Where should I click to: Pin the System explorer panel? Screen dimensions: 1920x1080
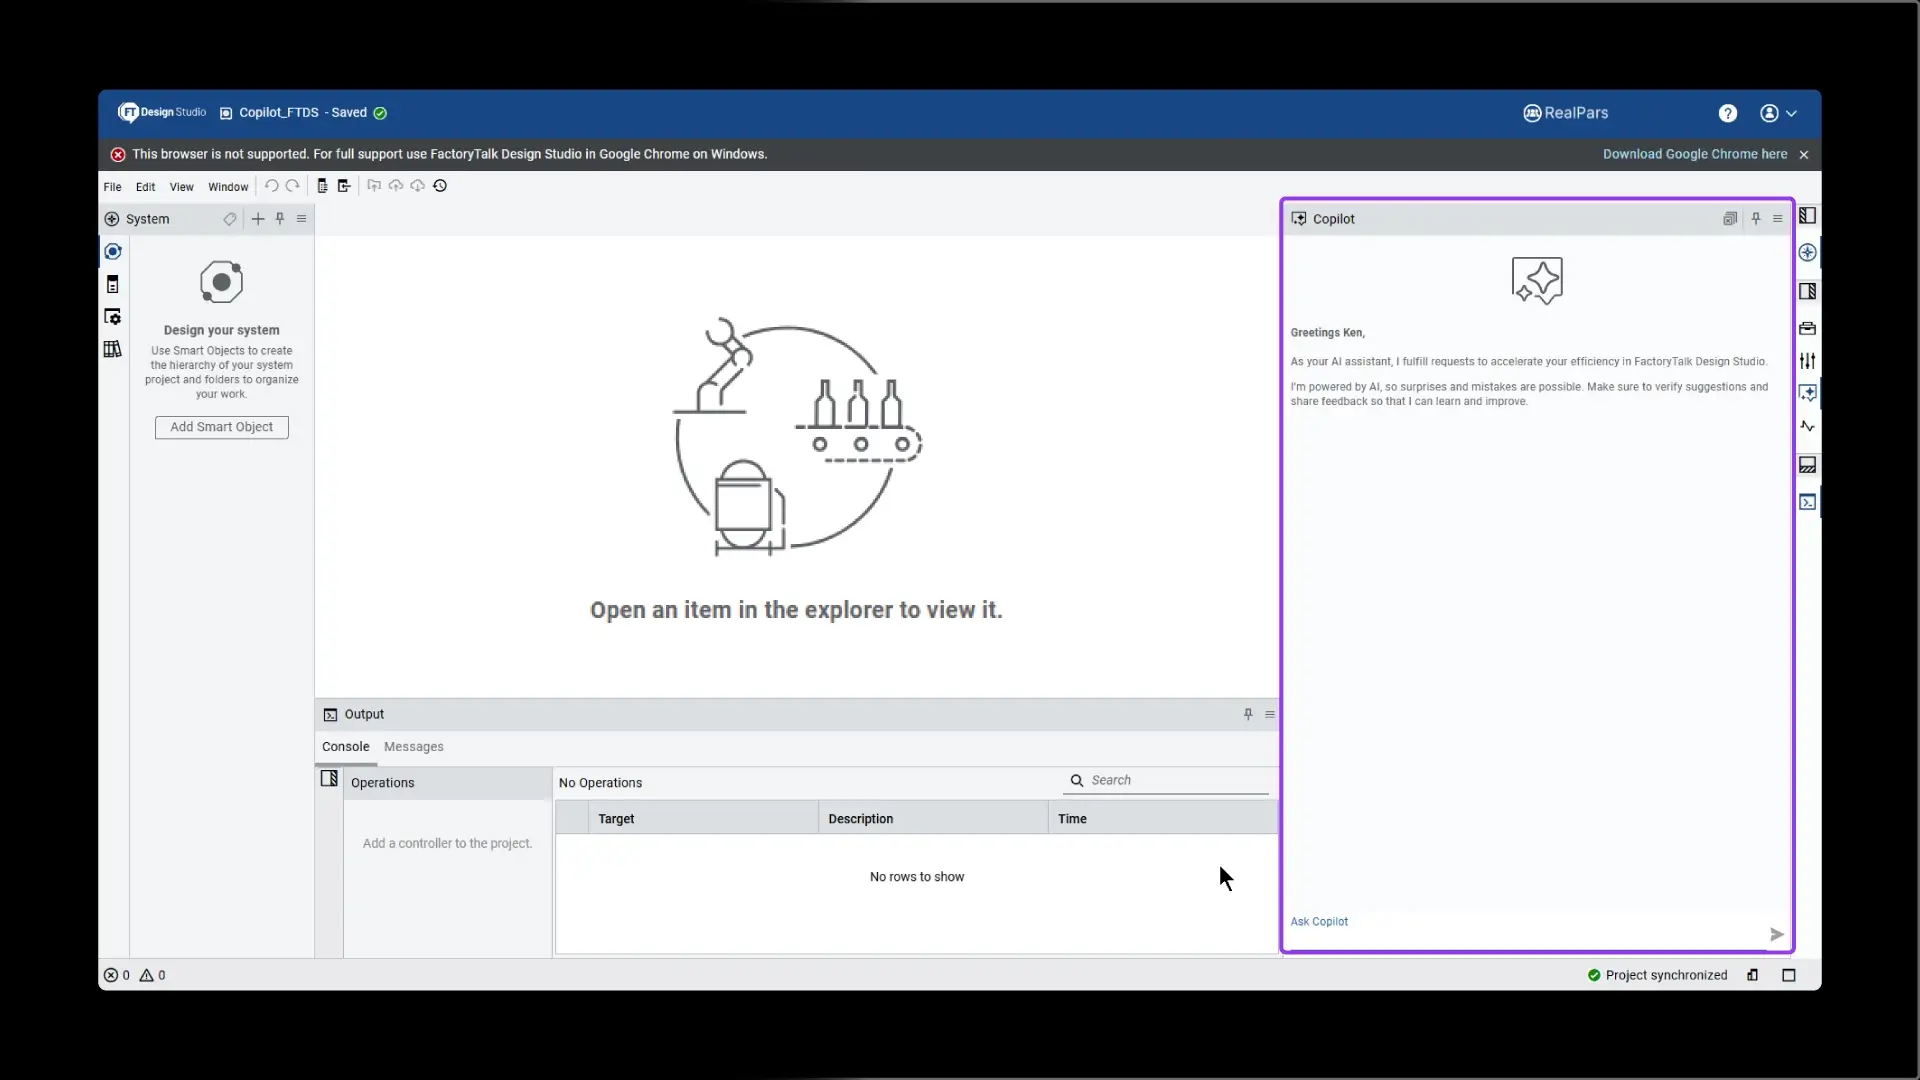coord(280,218)
